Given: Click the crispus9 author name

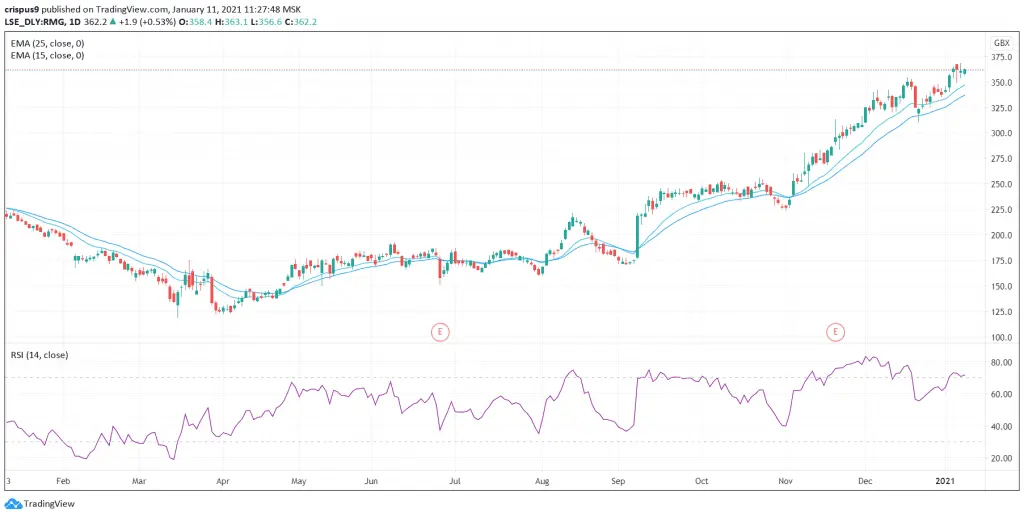Looking at the screenshot, I should point(20,9).
